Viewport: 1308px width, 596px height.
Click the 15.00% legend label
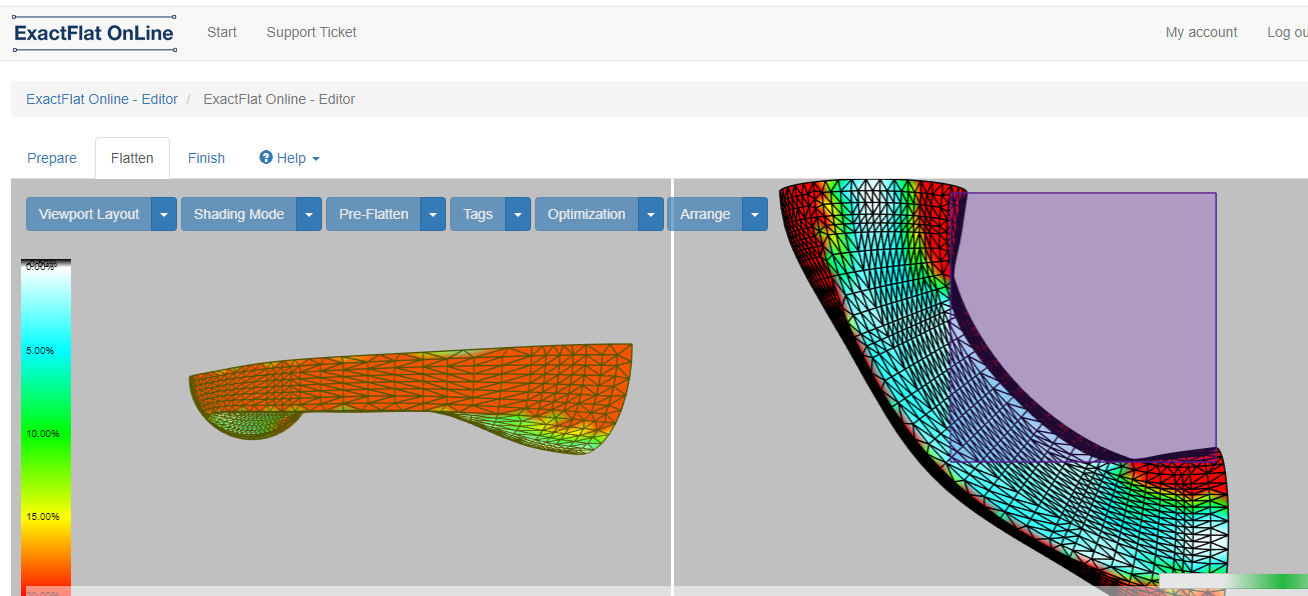[43, 517]
